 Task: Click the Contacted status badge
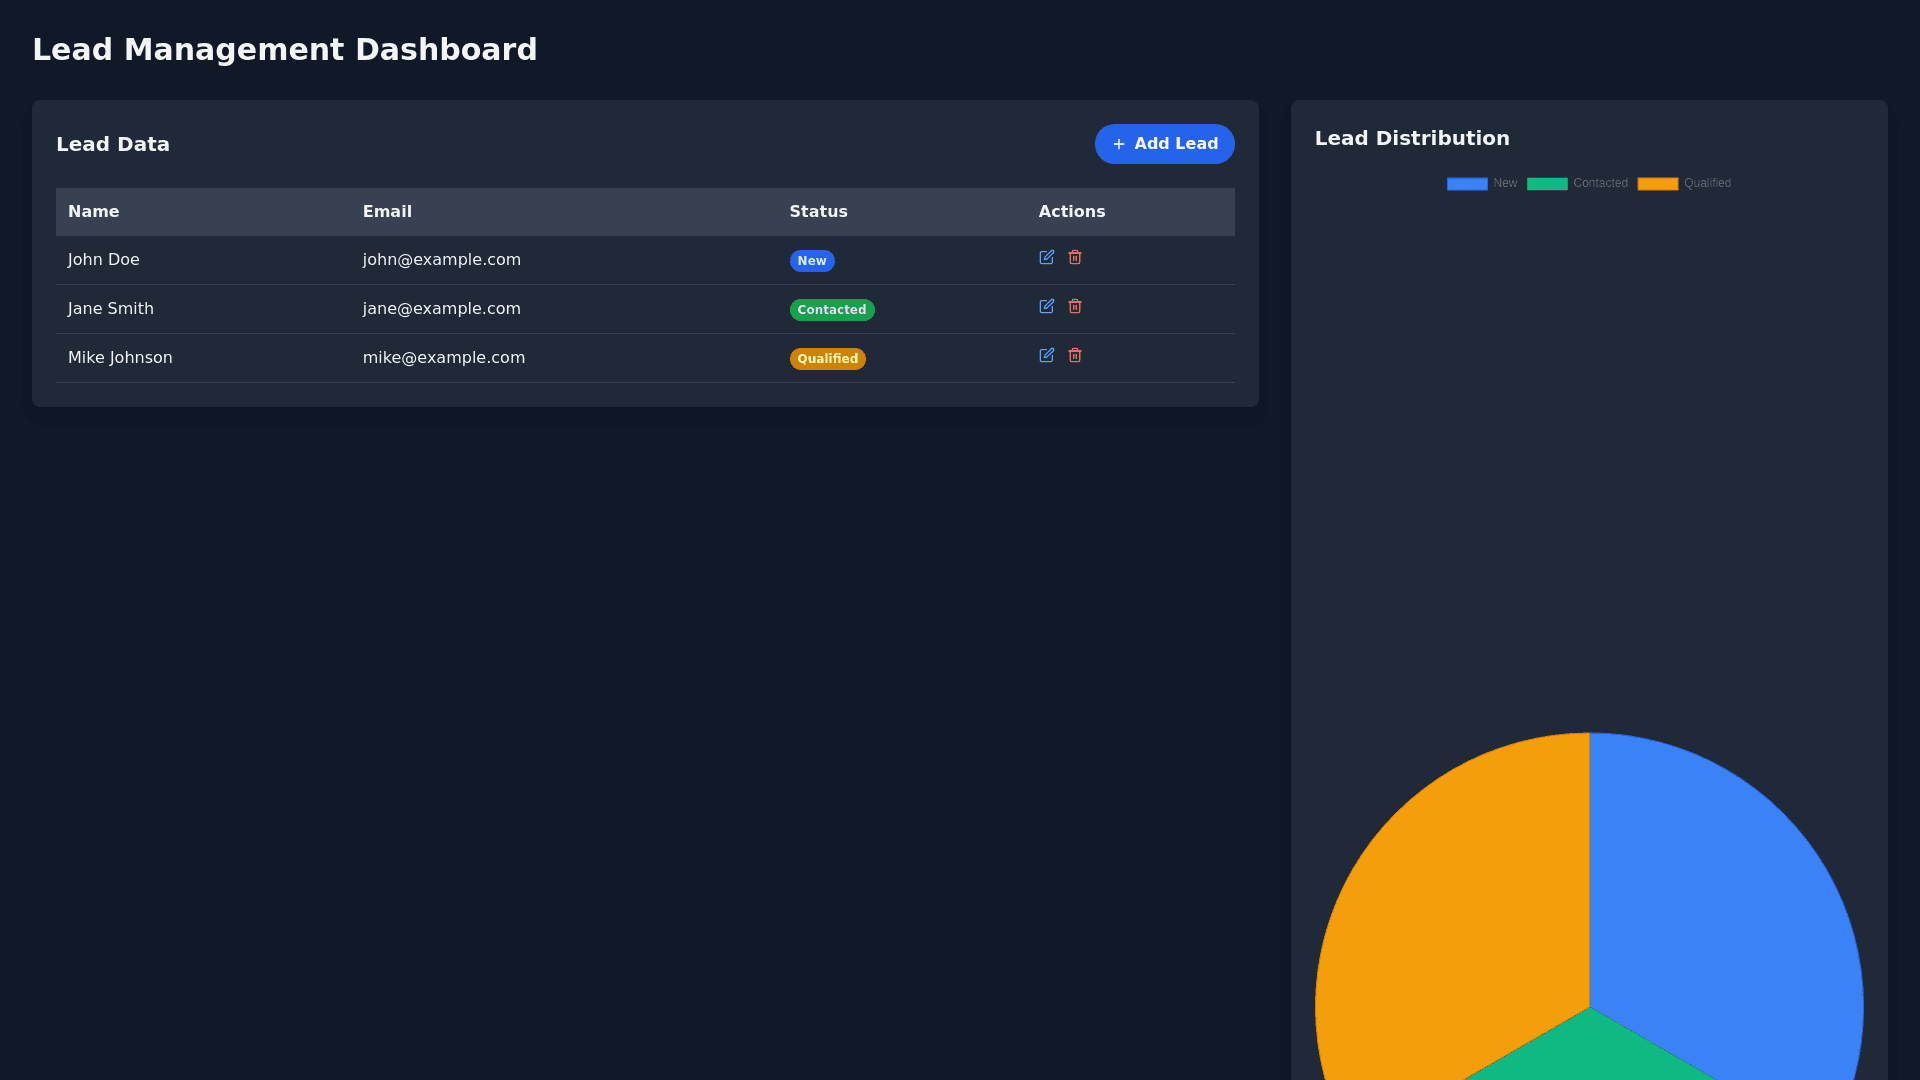[831, 310]
